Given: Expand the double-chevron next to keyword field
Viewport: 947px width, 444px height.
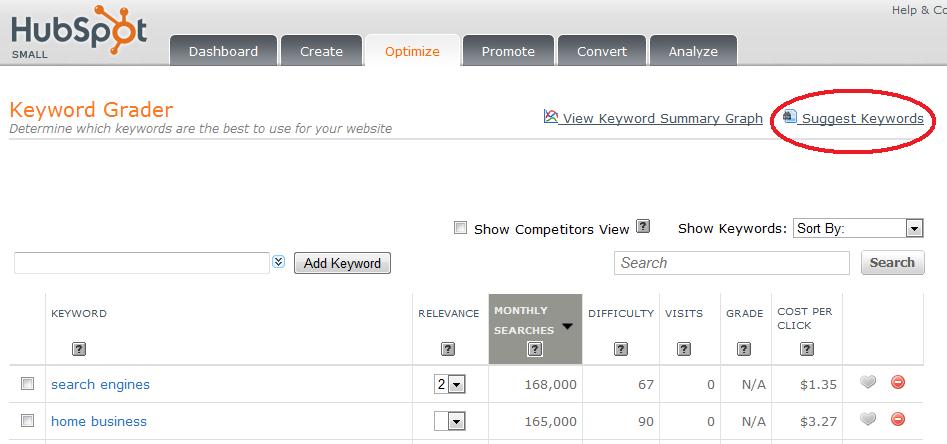Looking at the screenshot, I should 278,262.
